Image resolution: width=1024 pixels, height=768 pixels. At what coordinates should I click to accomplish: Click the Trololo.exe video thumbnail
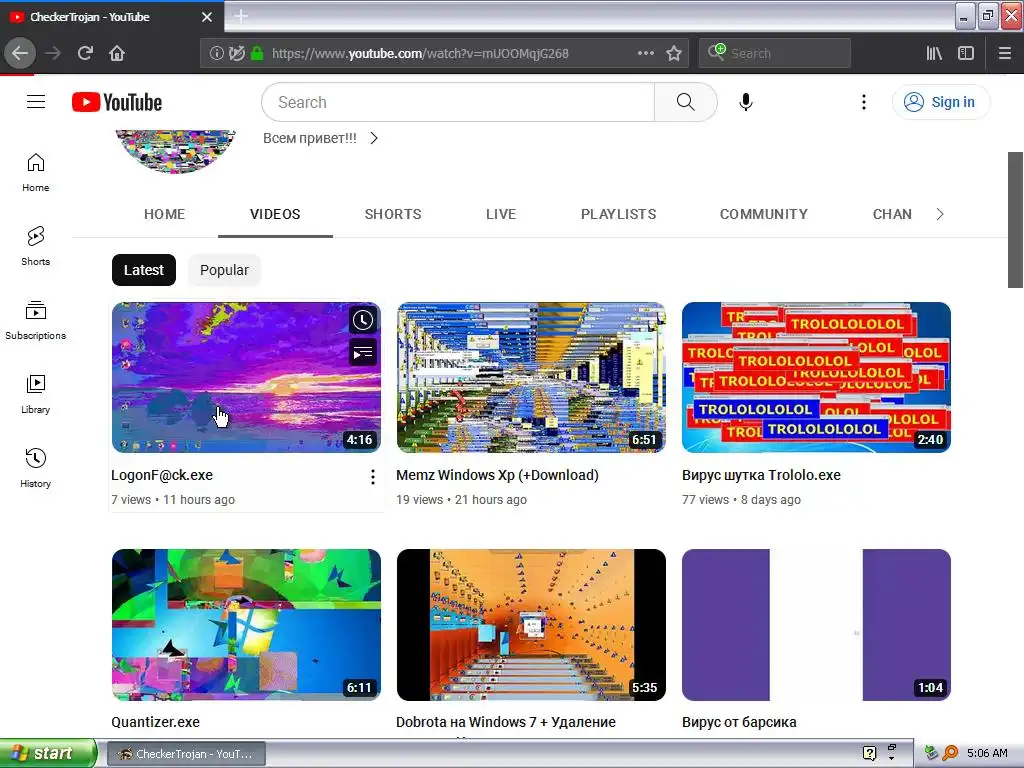pyautogui.click(x=816, y=377)
